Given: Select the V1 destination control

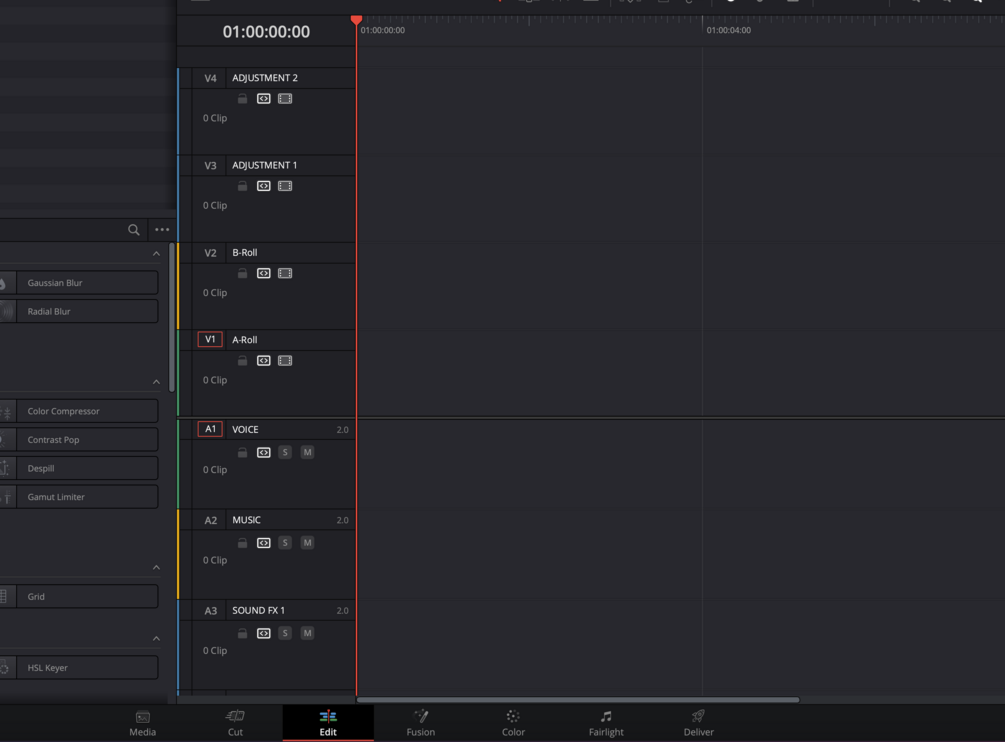Looking at the screenshot, I should pyautogui.click(x=210, y=340).
